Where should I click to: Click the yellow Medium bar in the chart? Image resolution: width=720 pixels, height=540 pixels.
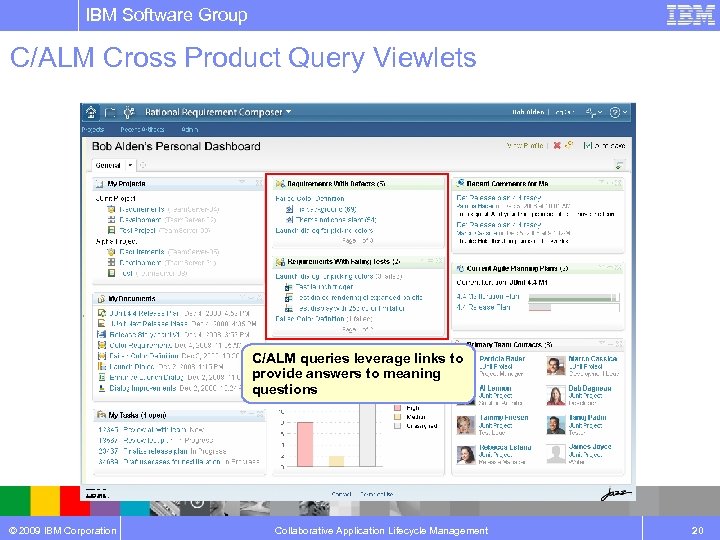point(336,461)
